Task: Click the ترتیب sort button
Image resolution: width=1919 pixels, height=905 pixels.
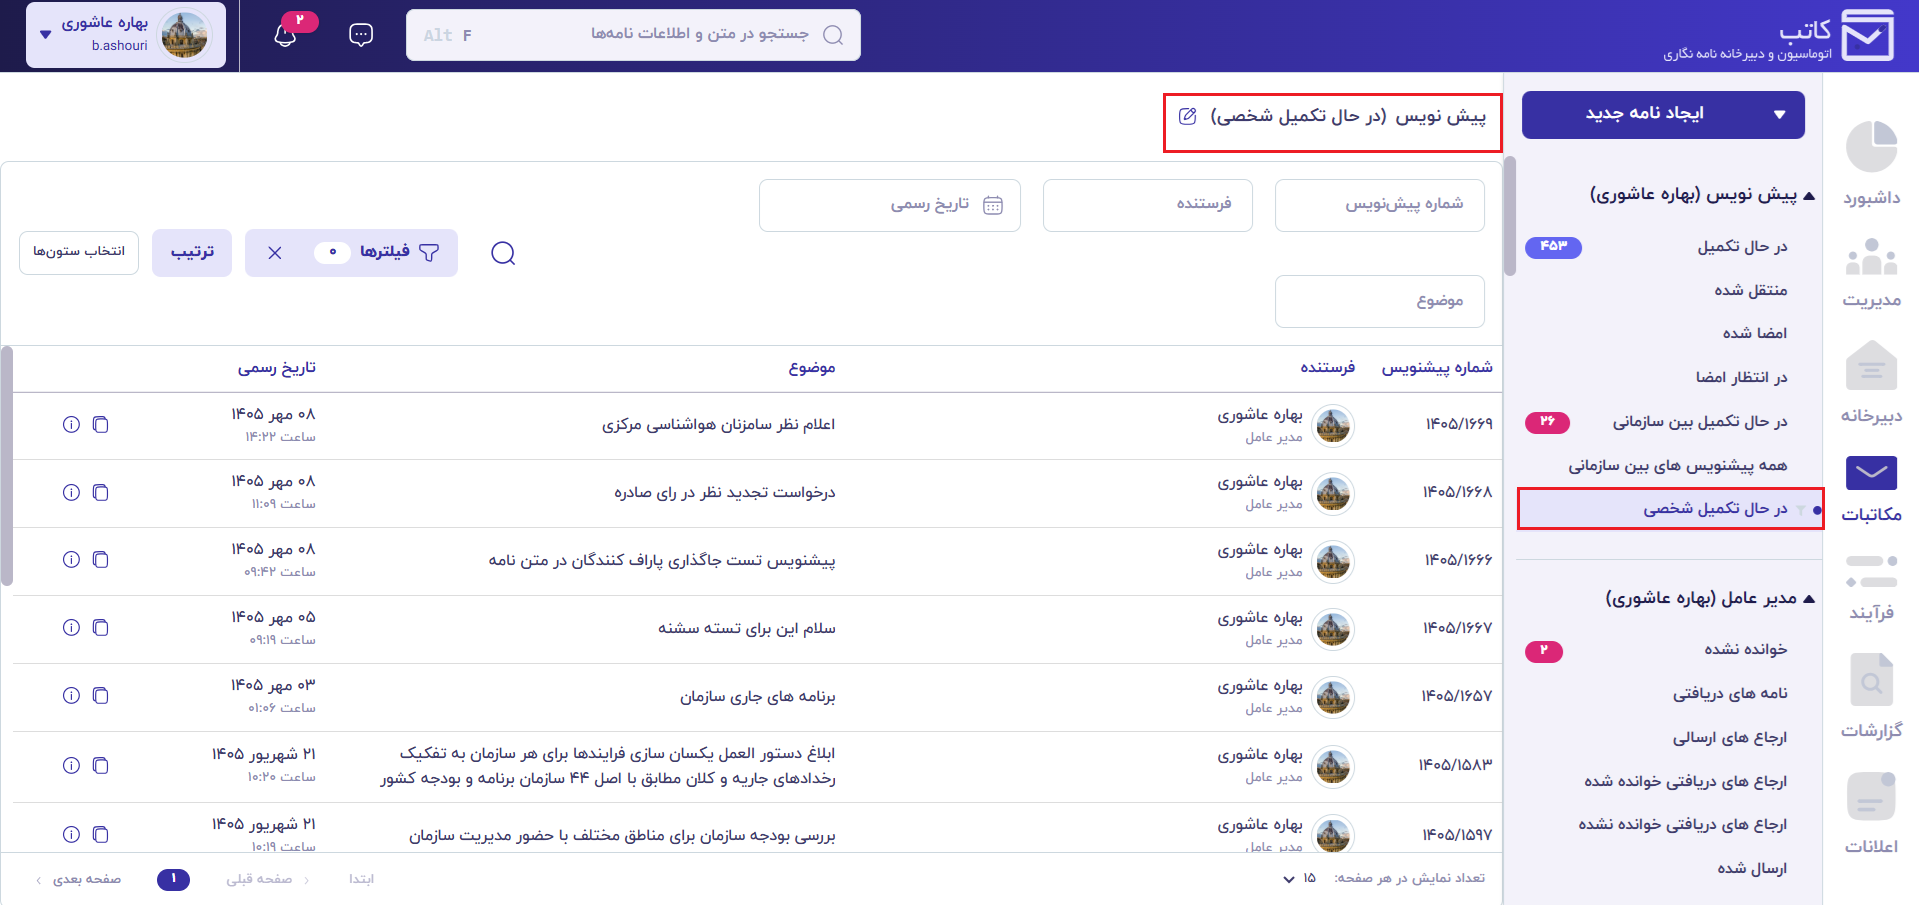Action: (x=192, y=253)
